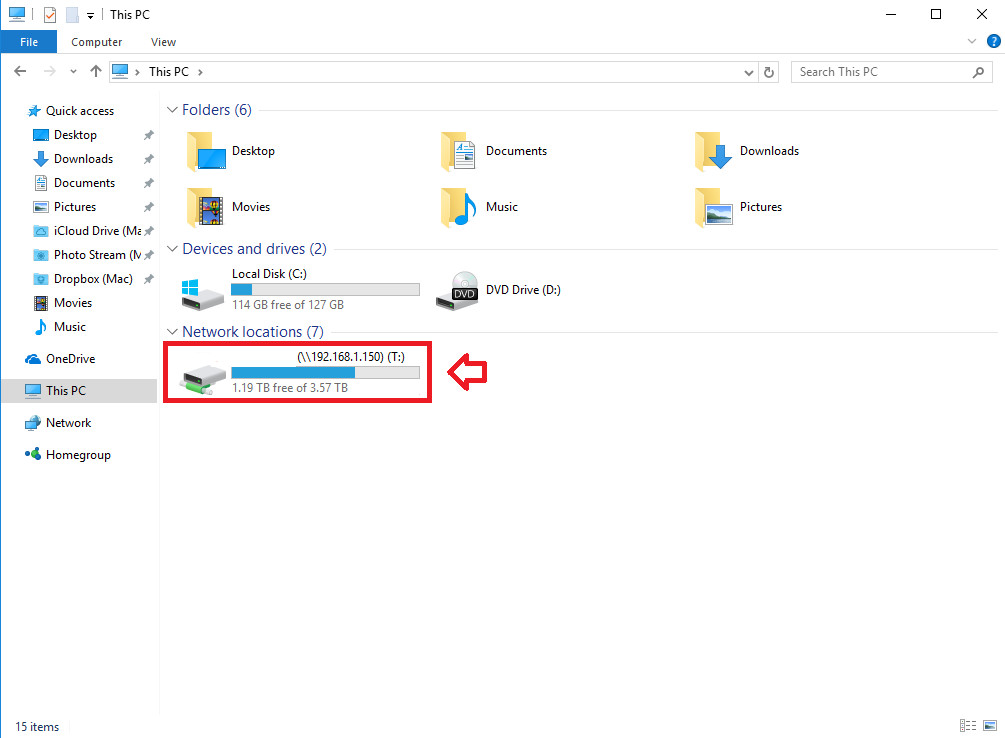The height and width of the screenshot is (738, 1005).
Task: Open the DVD Drive (D:) icon
Action: (x=456, y=290)
